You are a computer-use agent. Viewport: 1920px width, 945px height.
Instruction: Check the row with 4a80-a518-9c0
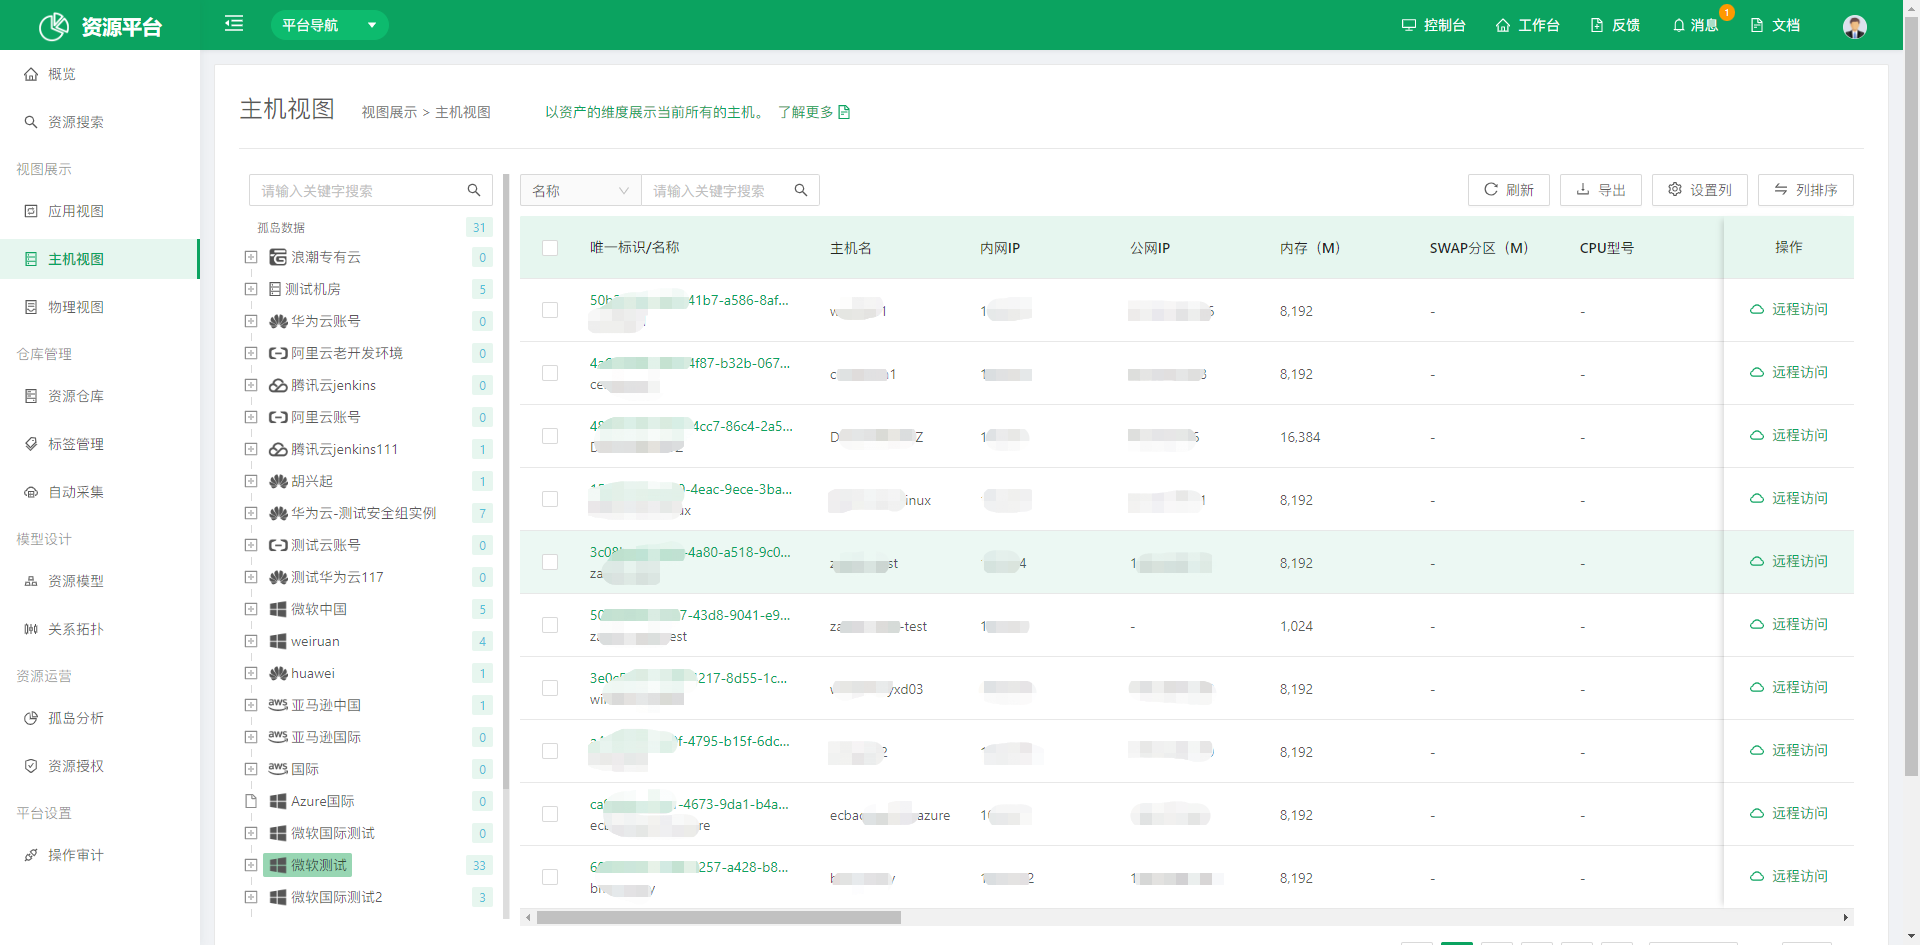[x=550, y=562]
